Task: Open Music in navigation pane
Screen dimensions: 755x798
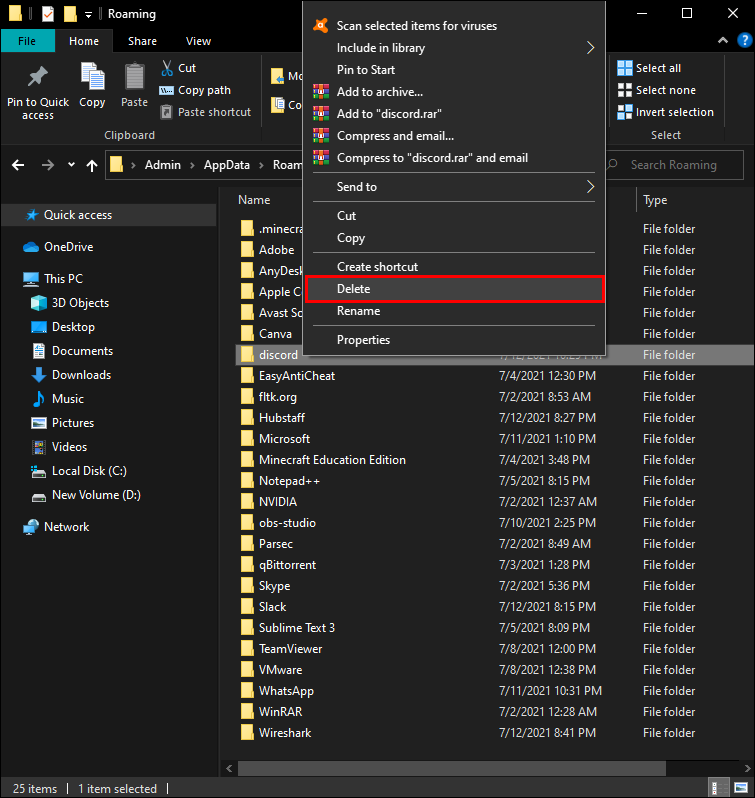Action: (x=58, y=398)
